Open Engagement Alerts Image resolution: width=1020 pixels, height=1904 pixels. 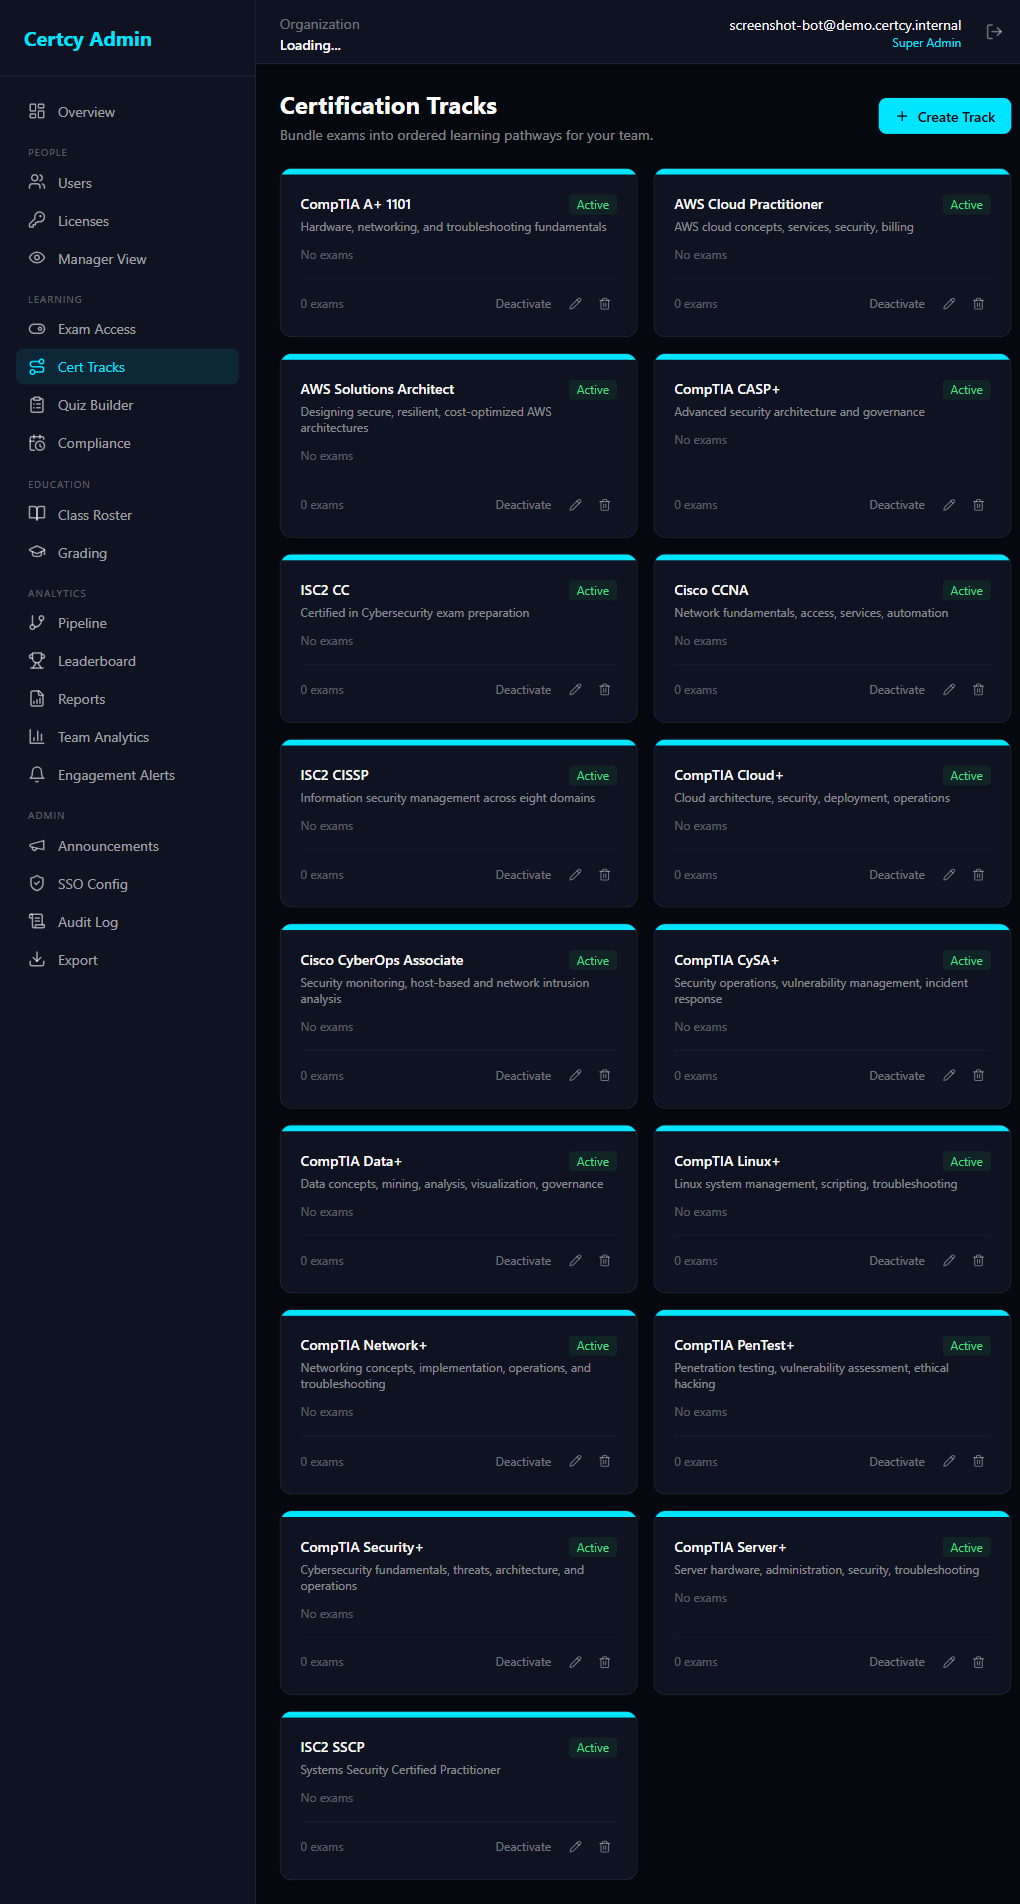coord(128,775)
